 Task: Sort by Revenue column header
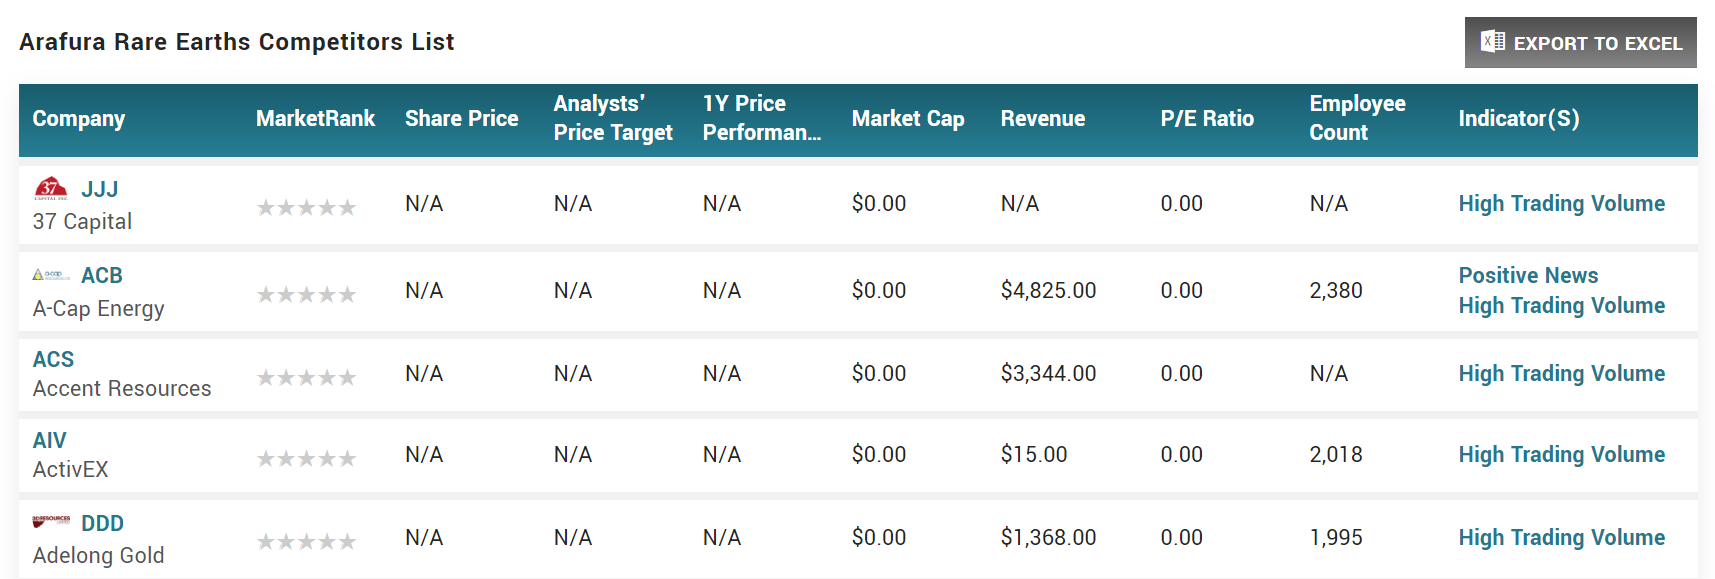[x=1042, y=119]
